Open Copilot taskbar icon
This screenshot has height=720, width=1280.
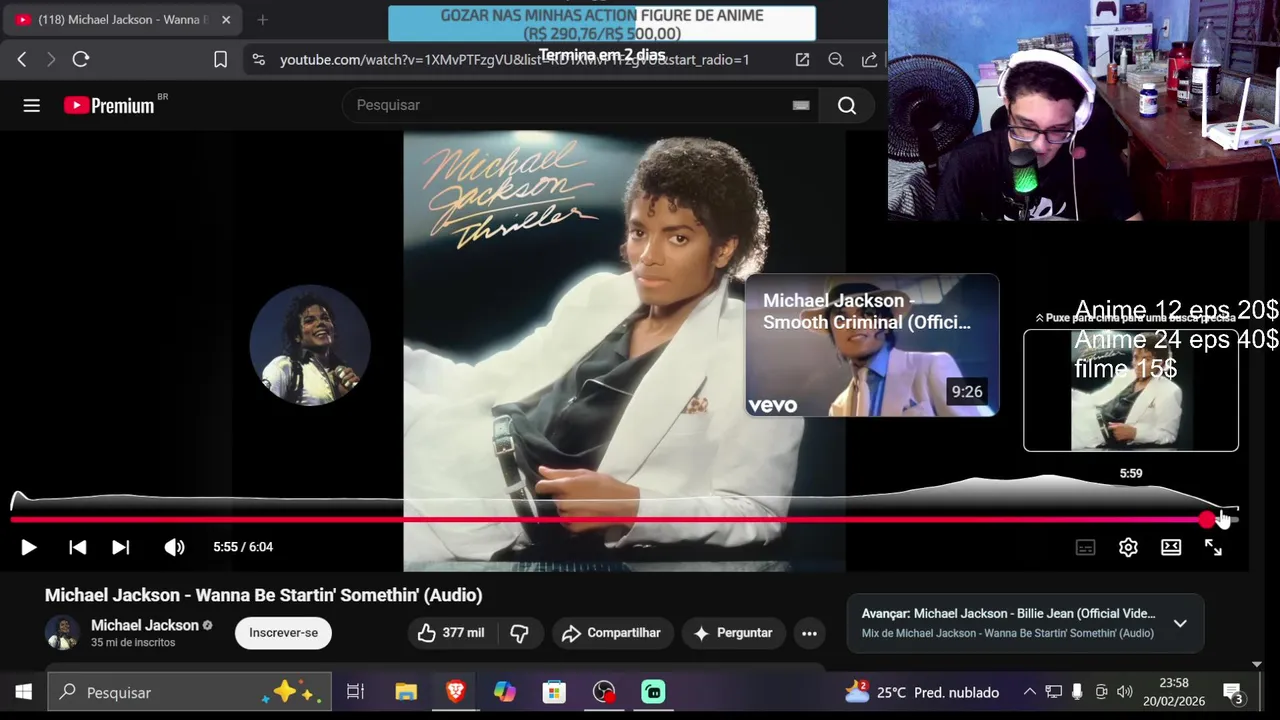tap(505, 692)
